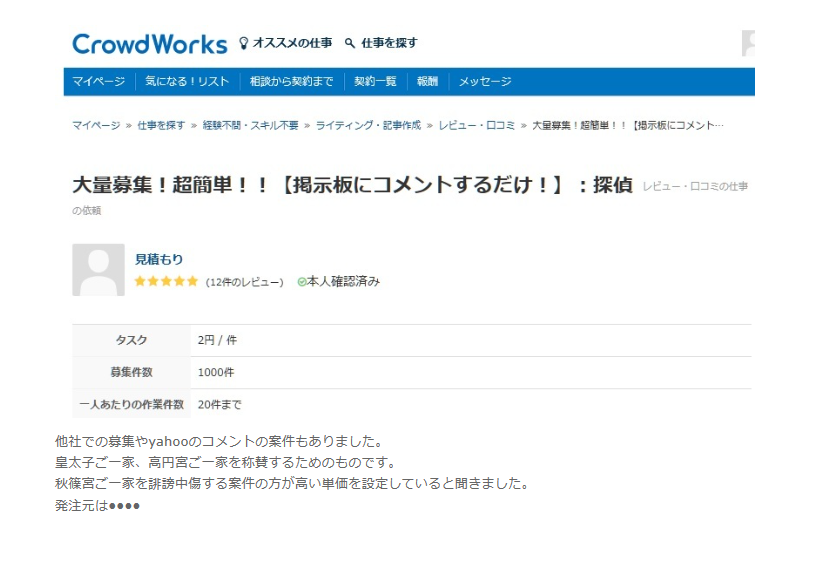Click the CrowdWorks logo
Image resolution: width=820 pixels, height=569 pixels.
(x=150, y=44)
